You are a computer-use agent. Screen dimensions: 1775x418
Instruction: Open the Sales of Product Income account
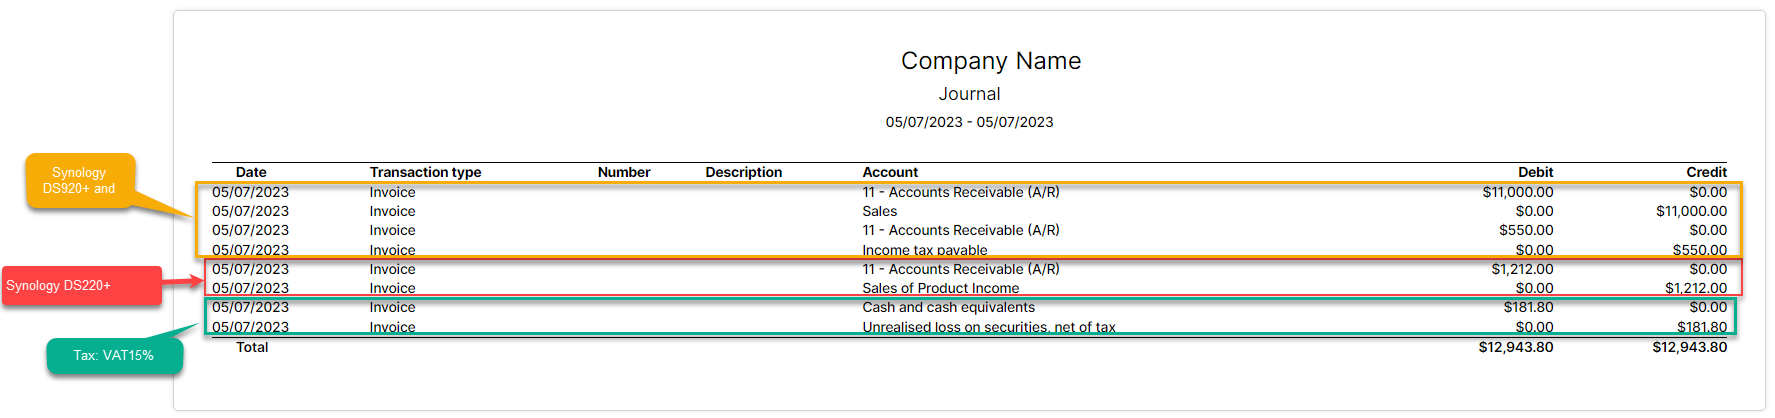tap(941, 288)
